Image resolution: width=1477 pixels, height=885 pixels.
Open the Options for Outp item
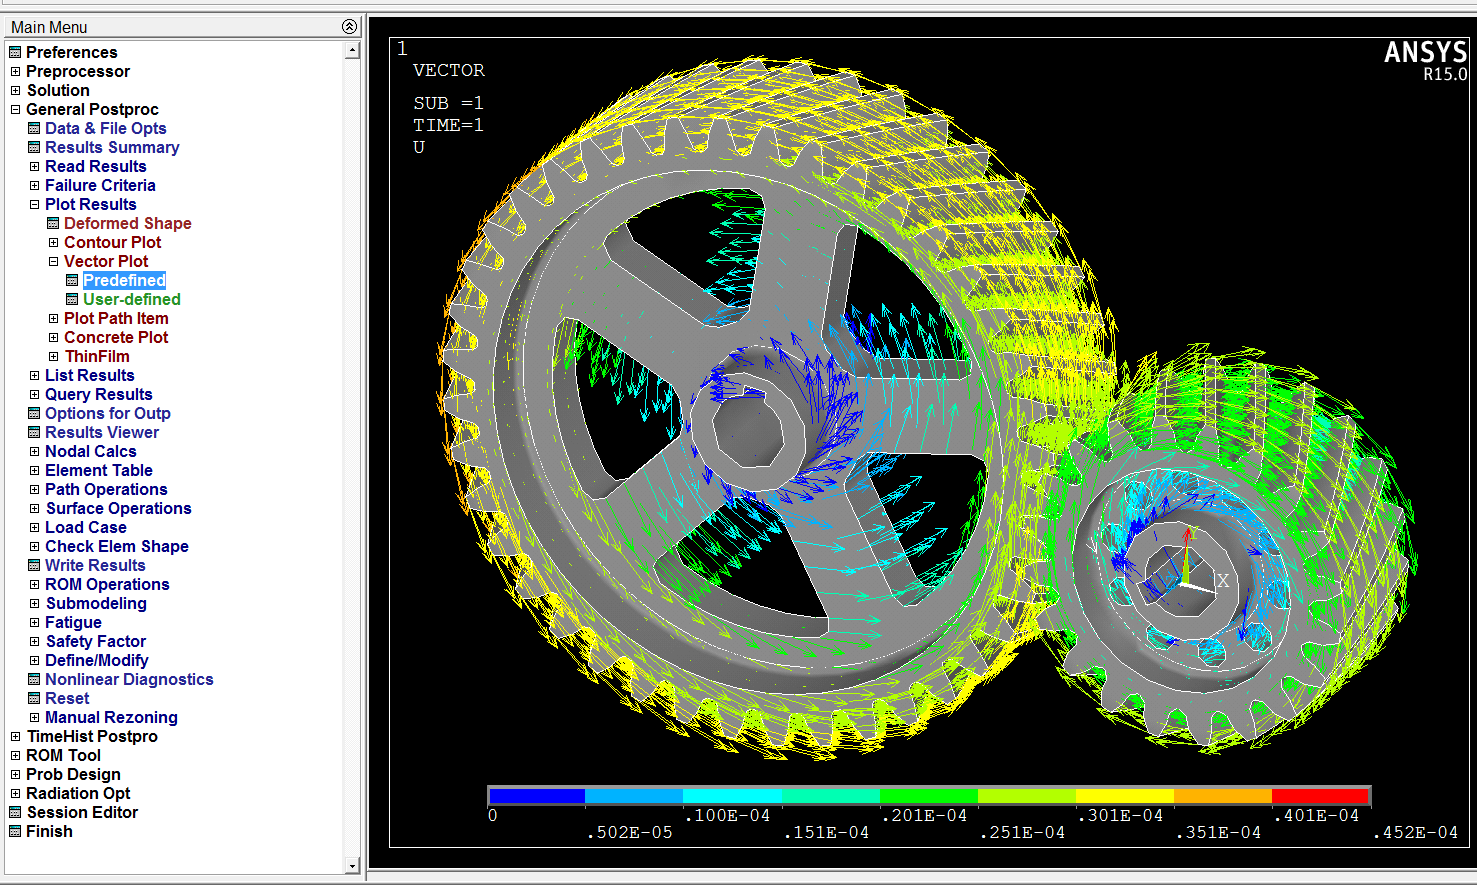[x=107, y=413]
